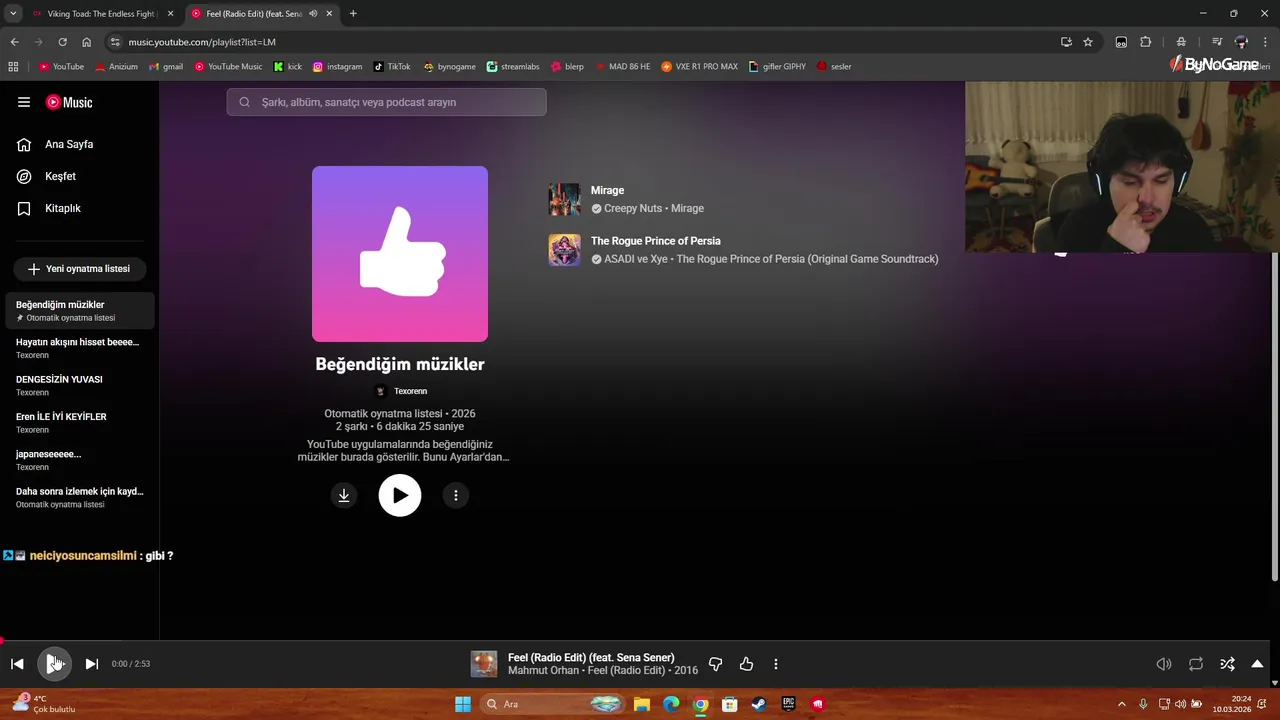Bookmark this page with the star
Screen dimensions: 1280x720
1088,42
